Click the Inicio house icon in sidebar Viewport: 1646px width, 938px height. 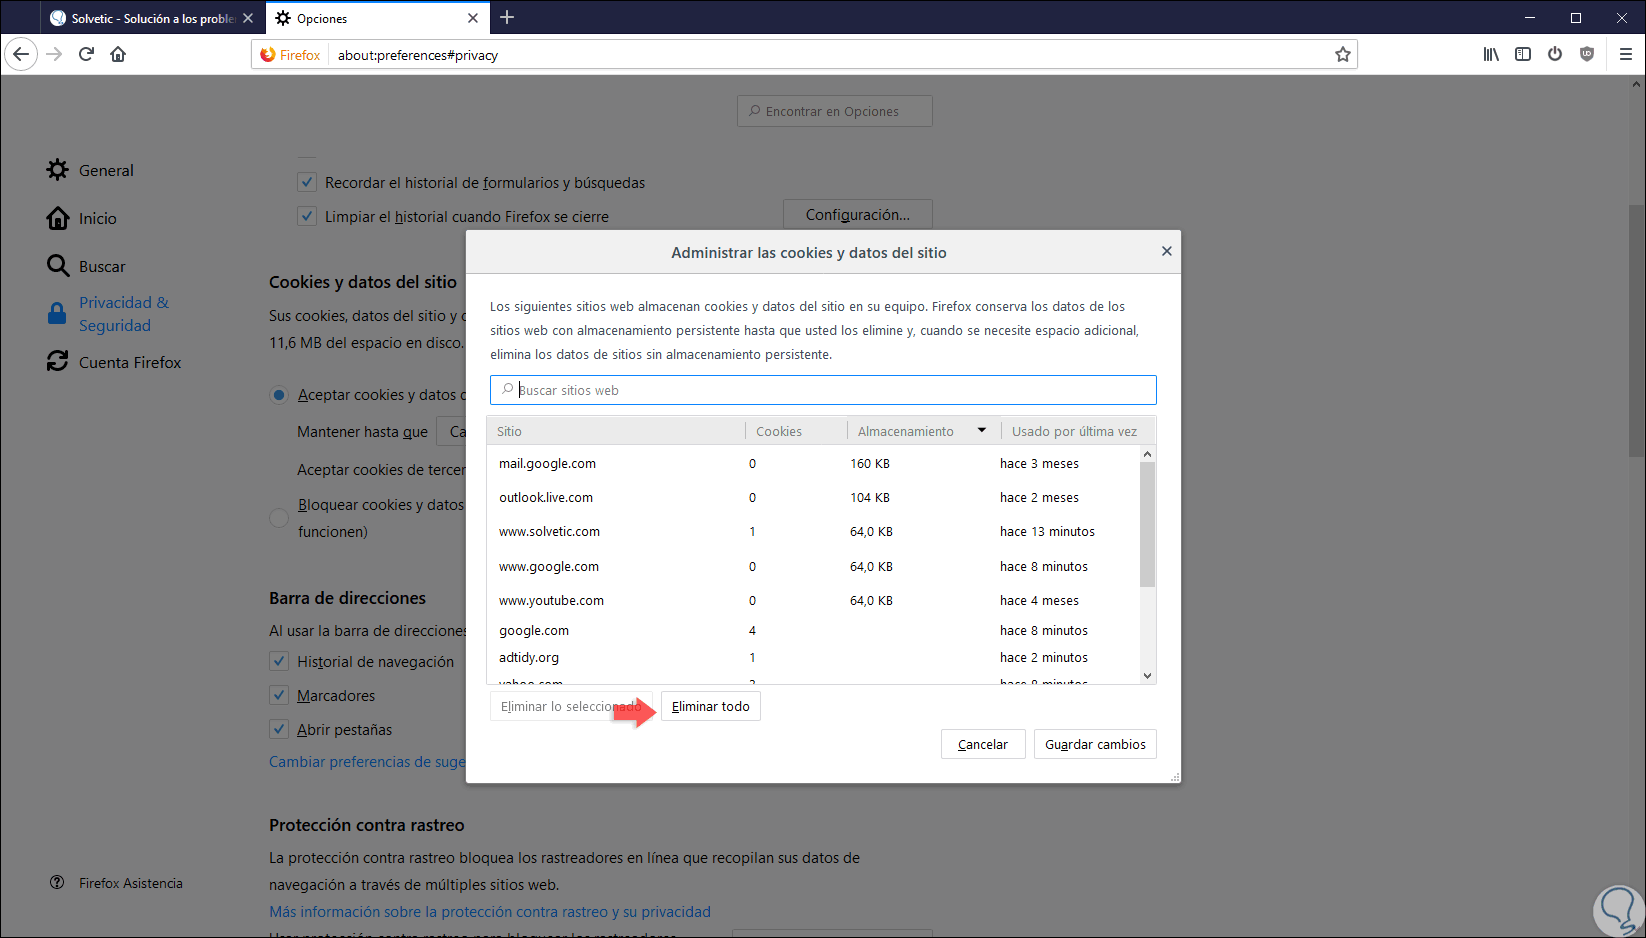58,218
